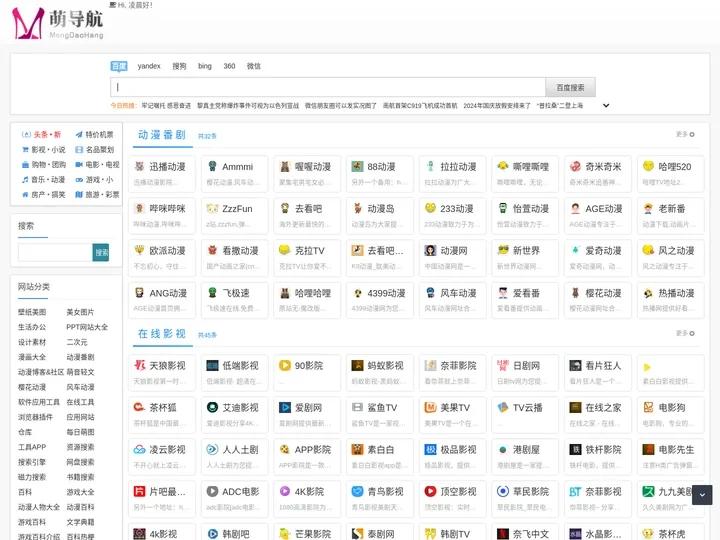
Task: Open the 樱花动漫 site card
Action: [597, 300]
